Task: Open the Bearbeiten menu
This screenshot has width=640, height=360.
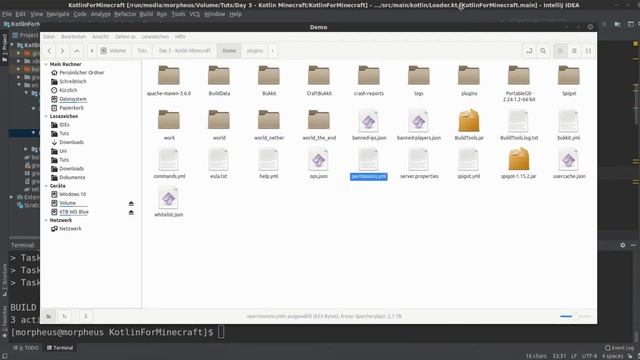Action: click(x=73, y=37)
